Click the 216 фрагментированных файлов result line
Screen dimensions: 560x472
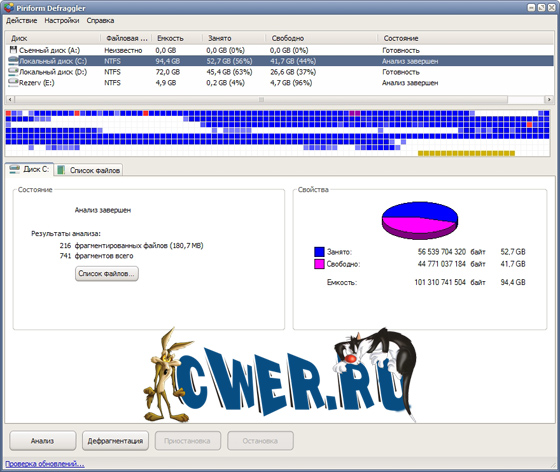pyautogui.click(x=131, y=246)
